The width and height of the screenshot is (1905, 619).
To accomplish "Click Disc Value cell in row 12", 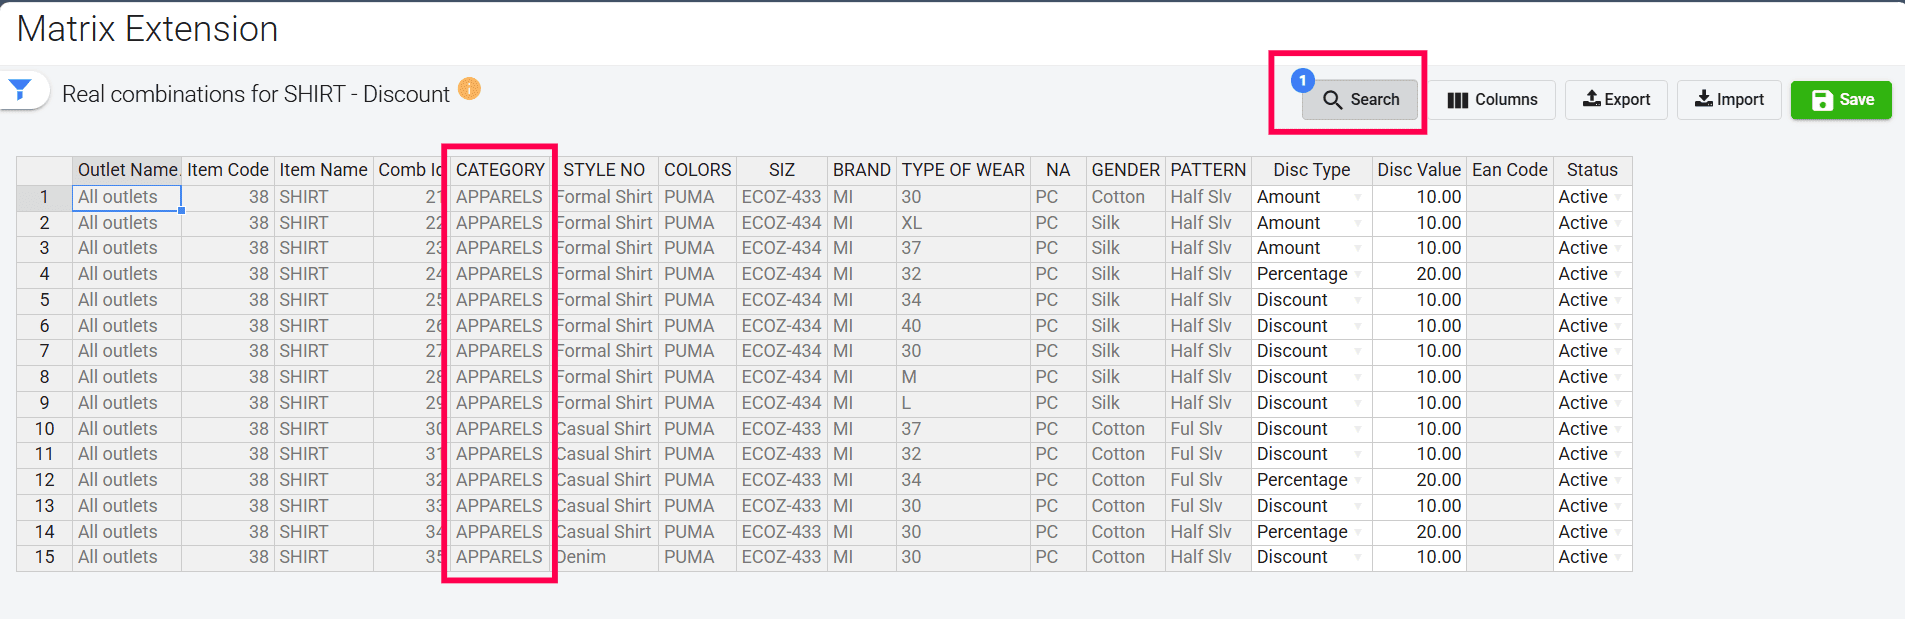I will [1418, 480].
